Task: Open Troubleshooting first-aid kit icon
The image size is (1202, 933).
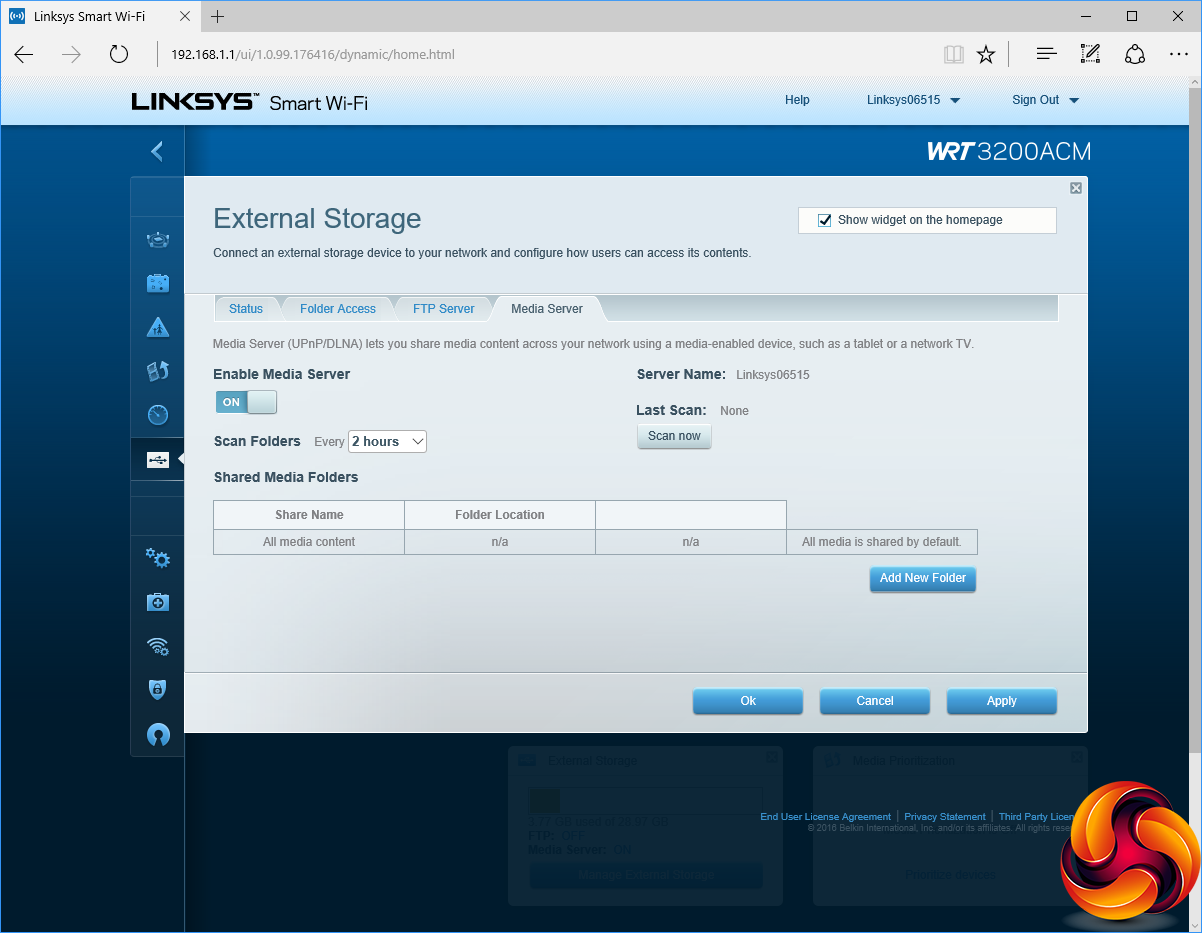Action: click(x=157, y=602)
